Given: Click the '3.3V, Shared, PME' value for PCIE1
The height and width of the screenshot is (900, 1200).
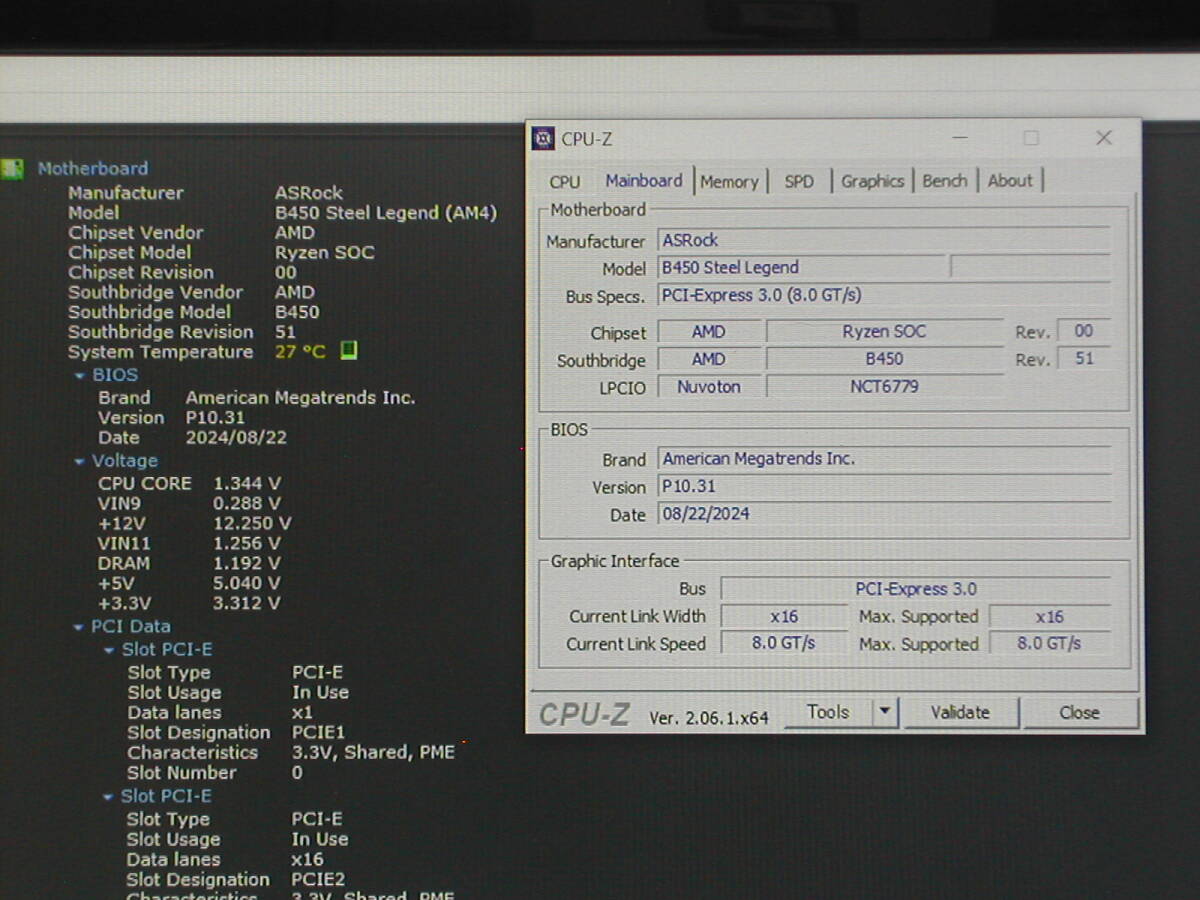Looking at the screenshot, I should pos(373,753).
